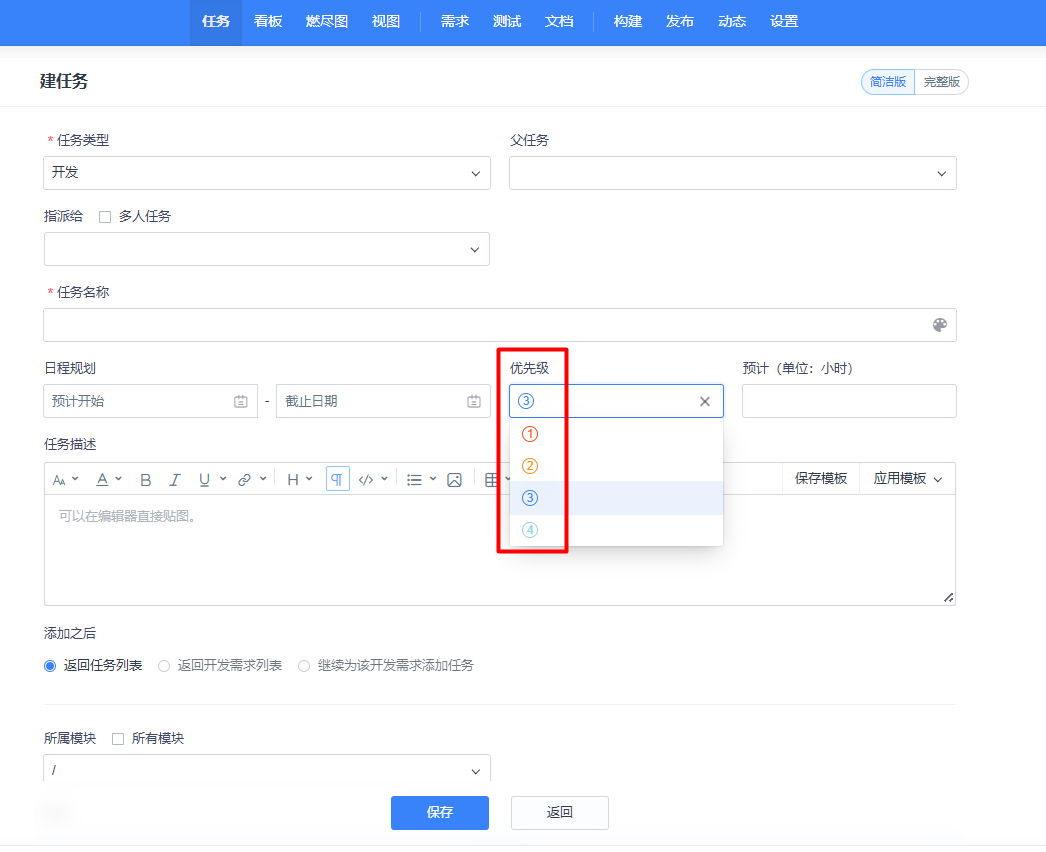The width and height of the screenshot is (1046, 852).
Task: Clear the selected priority value
Action: 704,402
